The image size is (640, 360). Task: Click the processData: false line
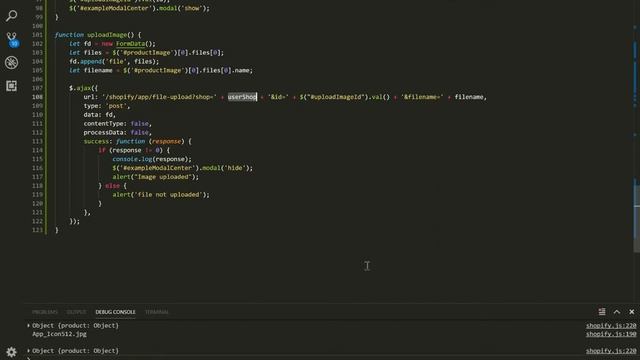118,133
